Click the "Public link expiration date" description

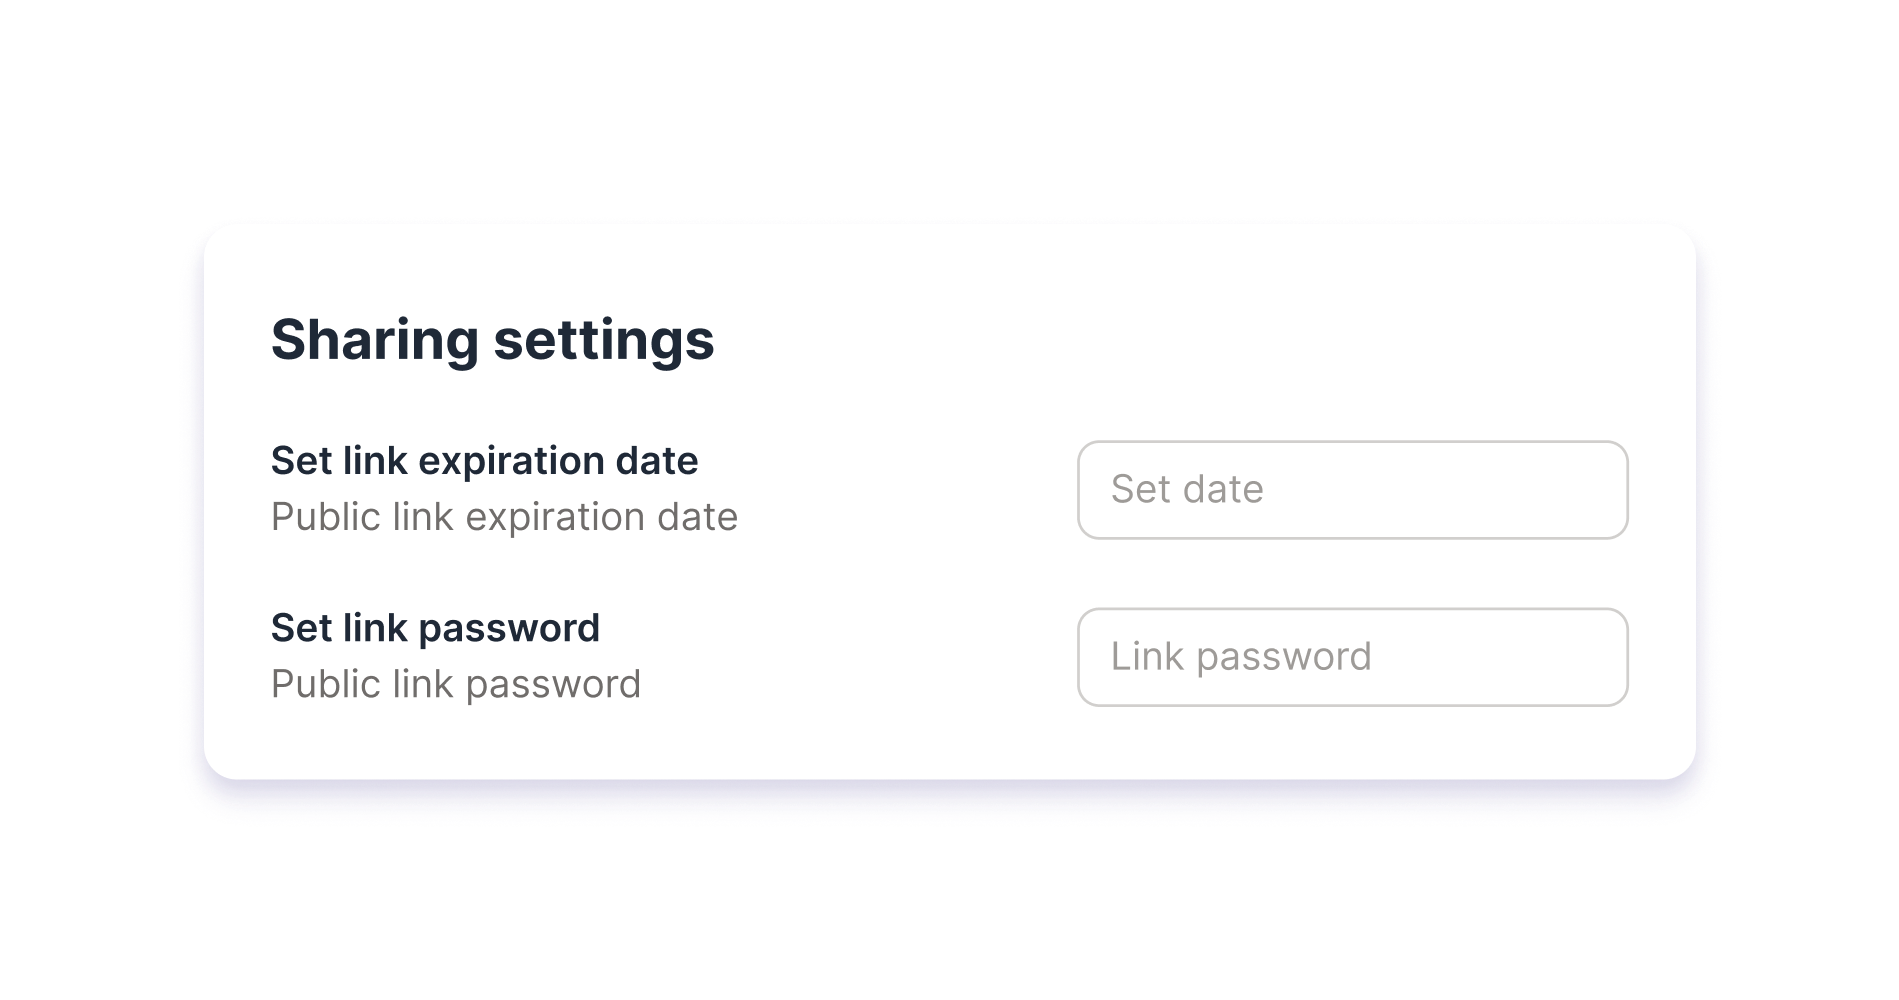pos(504,517)
